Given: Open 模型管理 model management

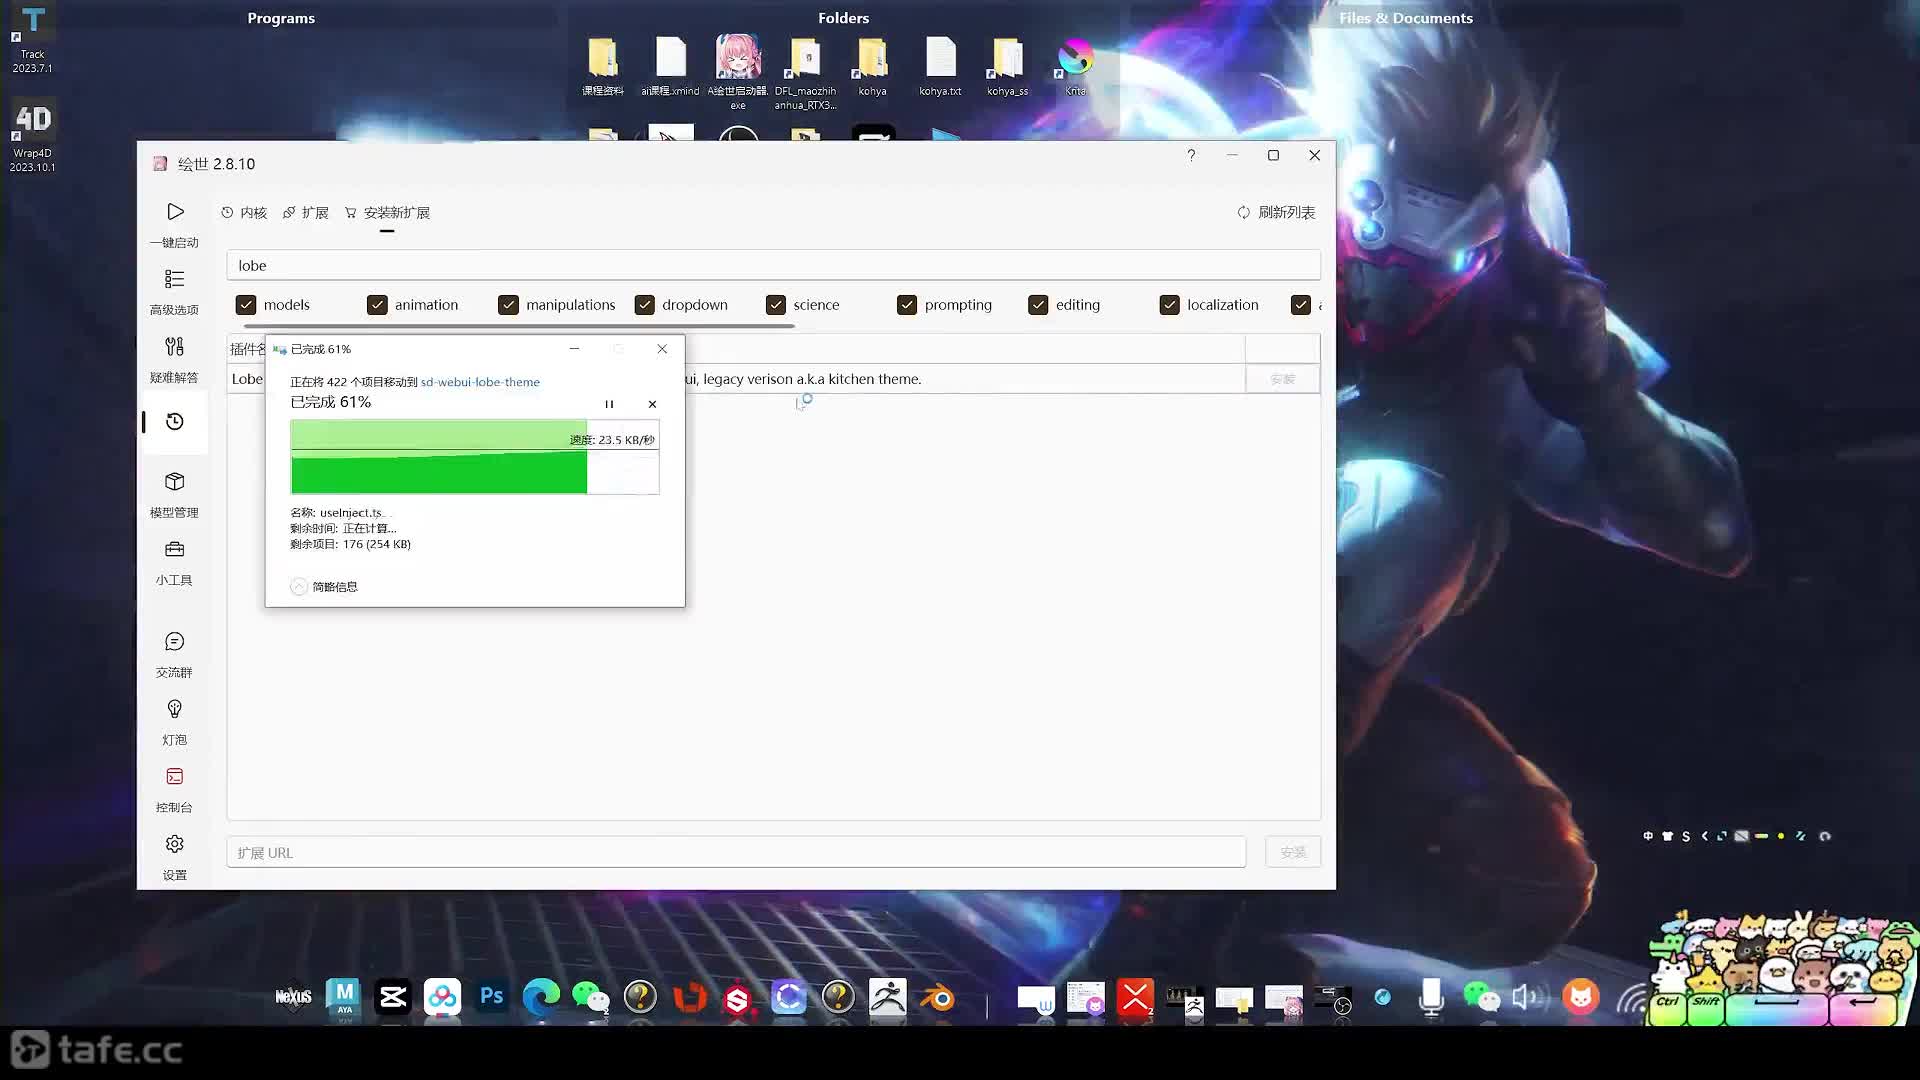Looking at the screenshot, I should point(174,494).
